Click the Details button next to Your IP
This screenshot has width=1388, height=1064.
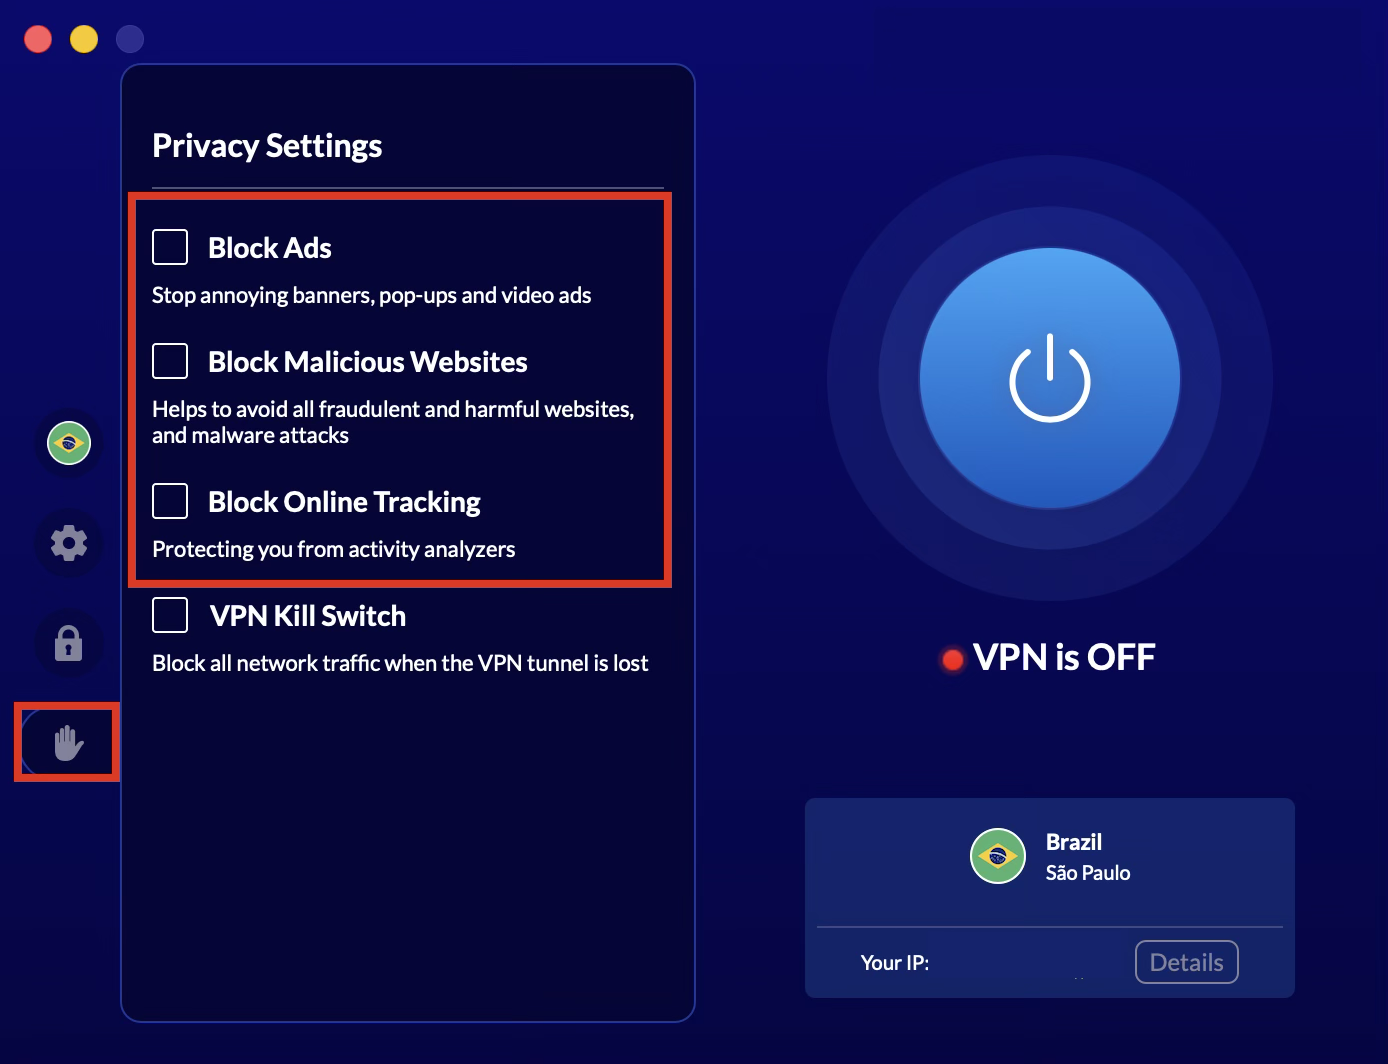[1186, 961]
